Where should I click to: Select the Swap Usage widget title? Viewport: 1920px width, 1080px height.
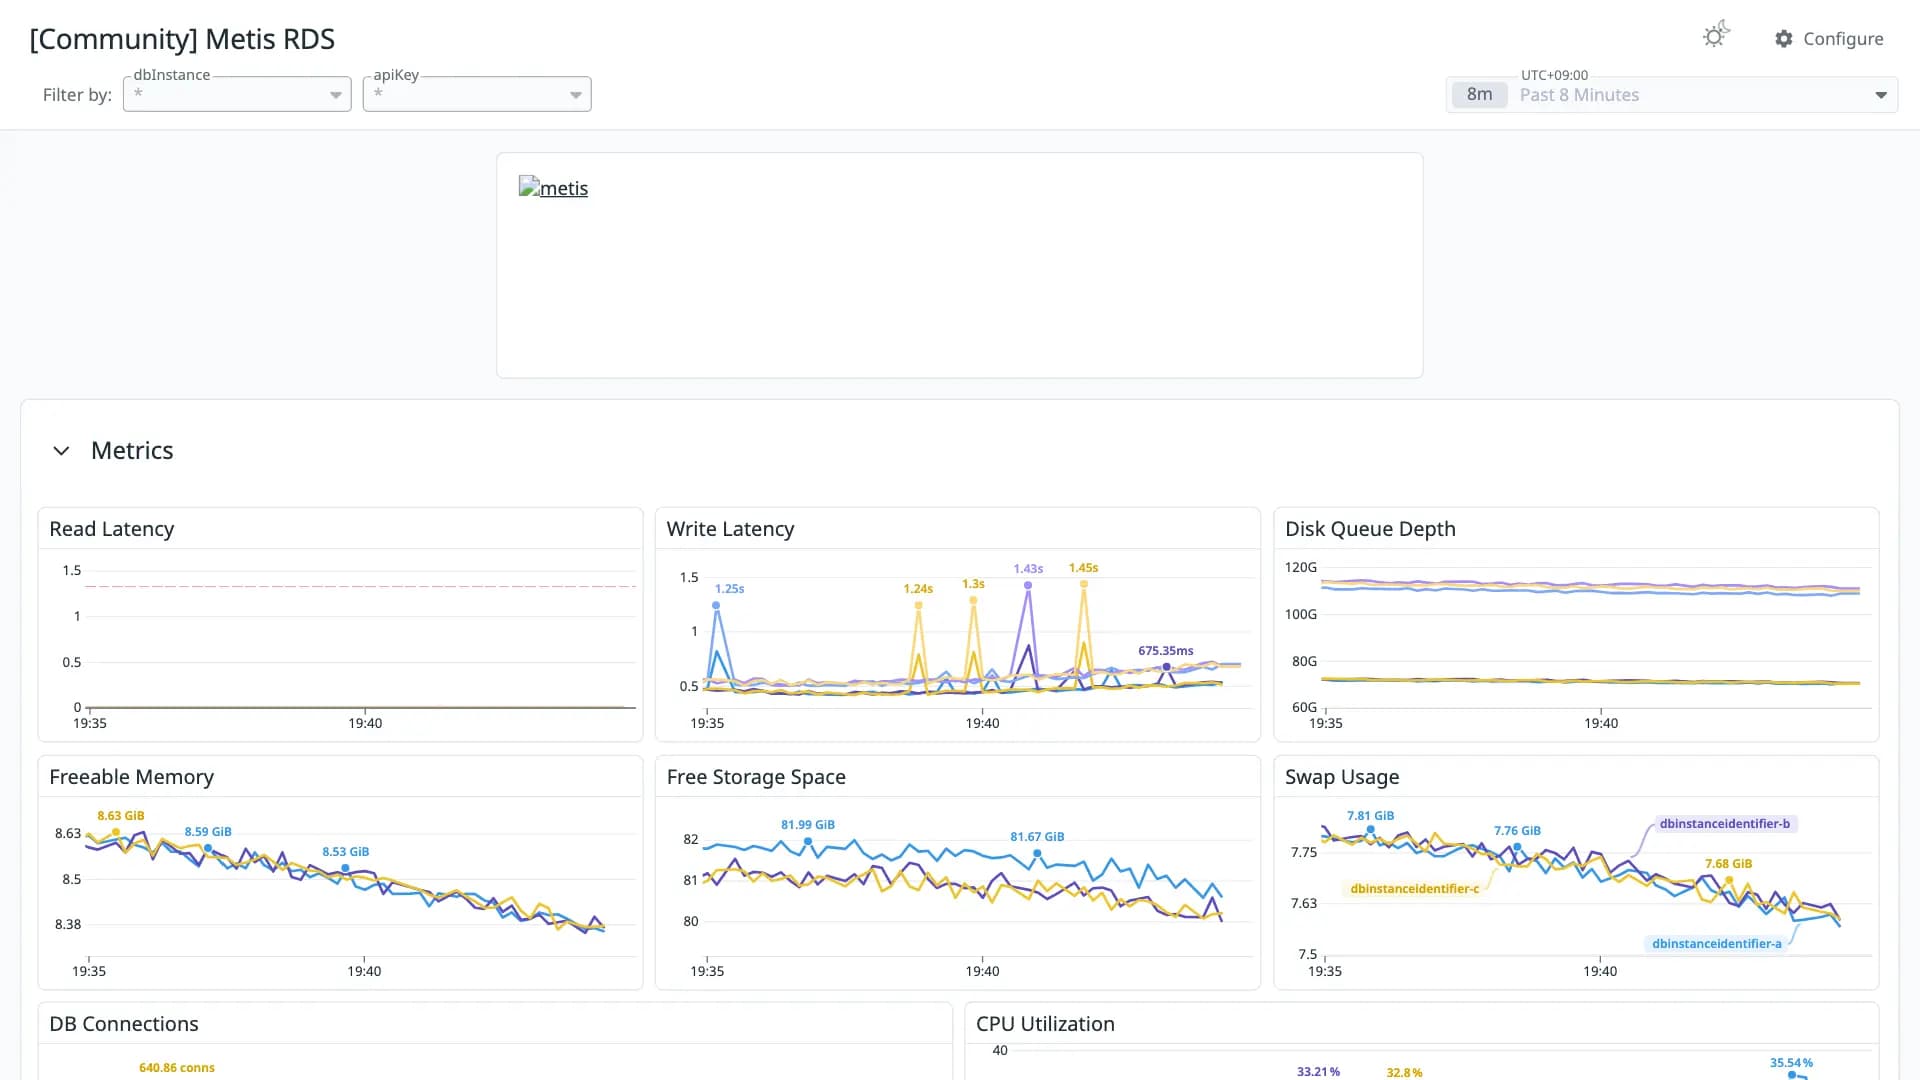point(1342,777)
